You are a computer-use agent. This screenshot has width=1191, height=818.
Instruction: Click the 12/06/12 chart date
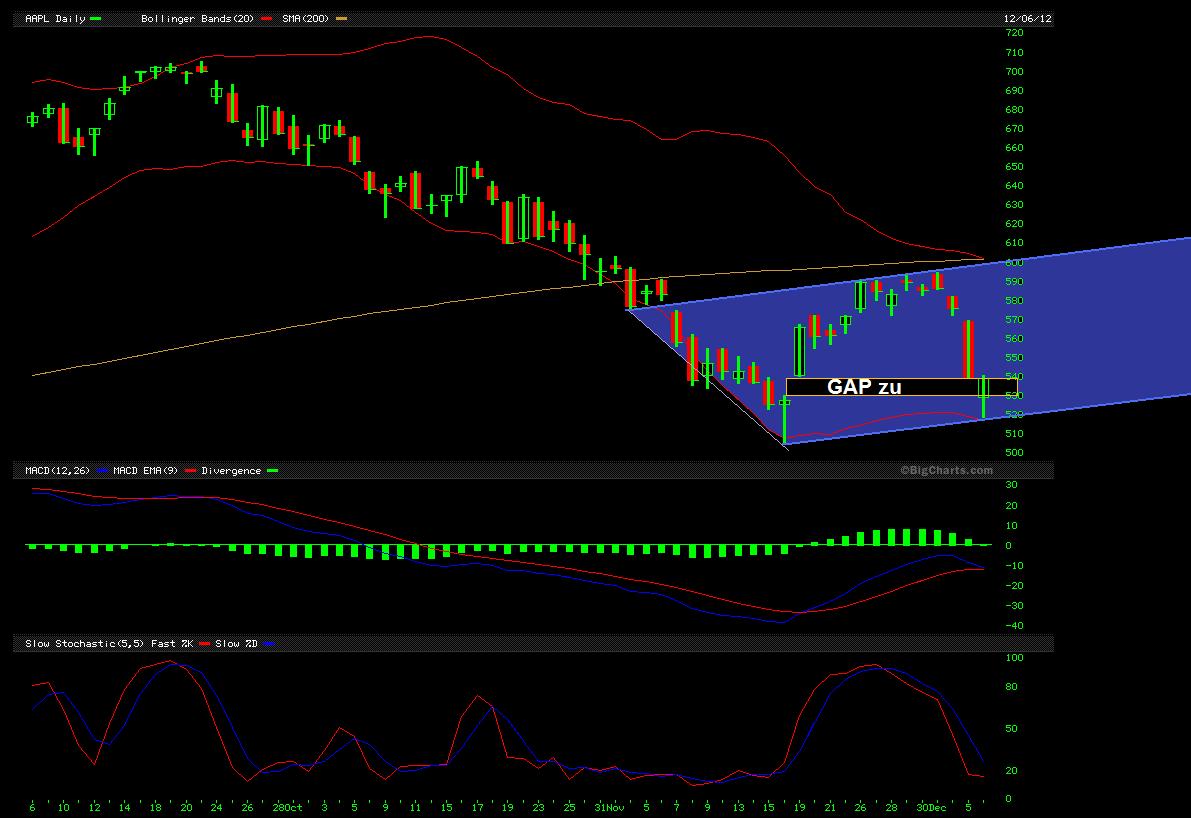coord(1028,18)
